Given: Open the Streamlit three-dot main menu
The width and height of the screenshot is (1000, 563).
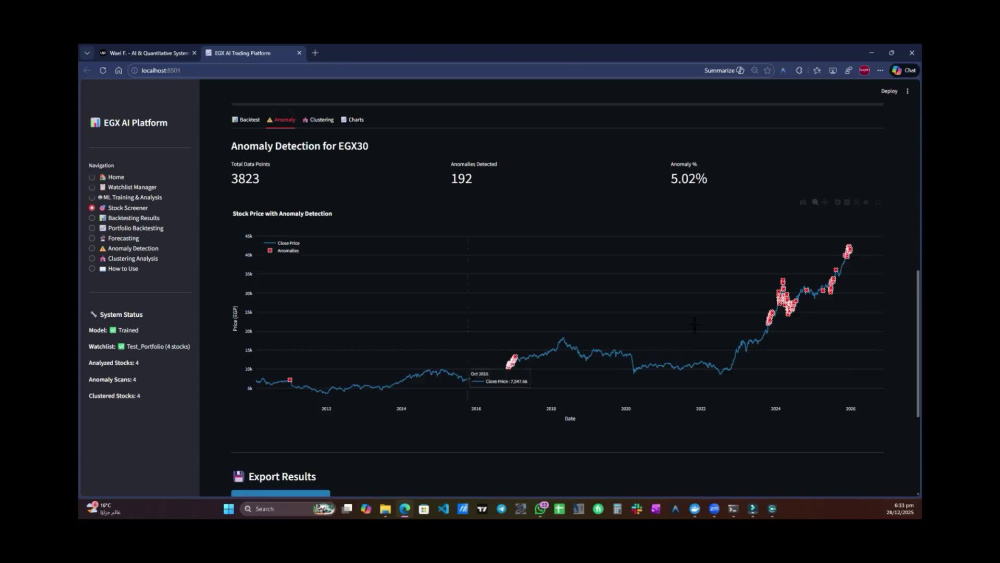Looking at the screenshot, I should (908, 91).
